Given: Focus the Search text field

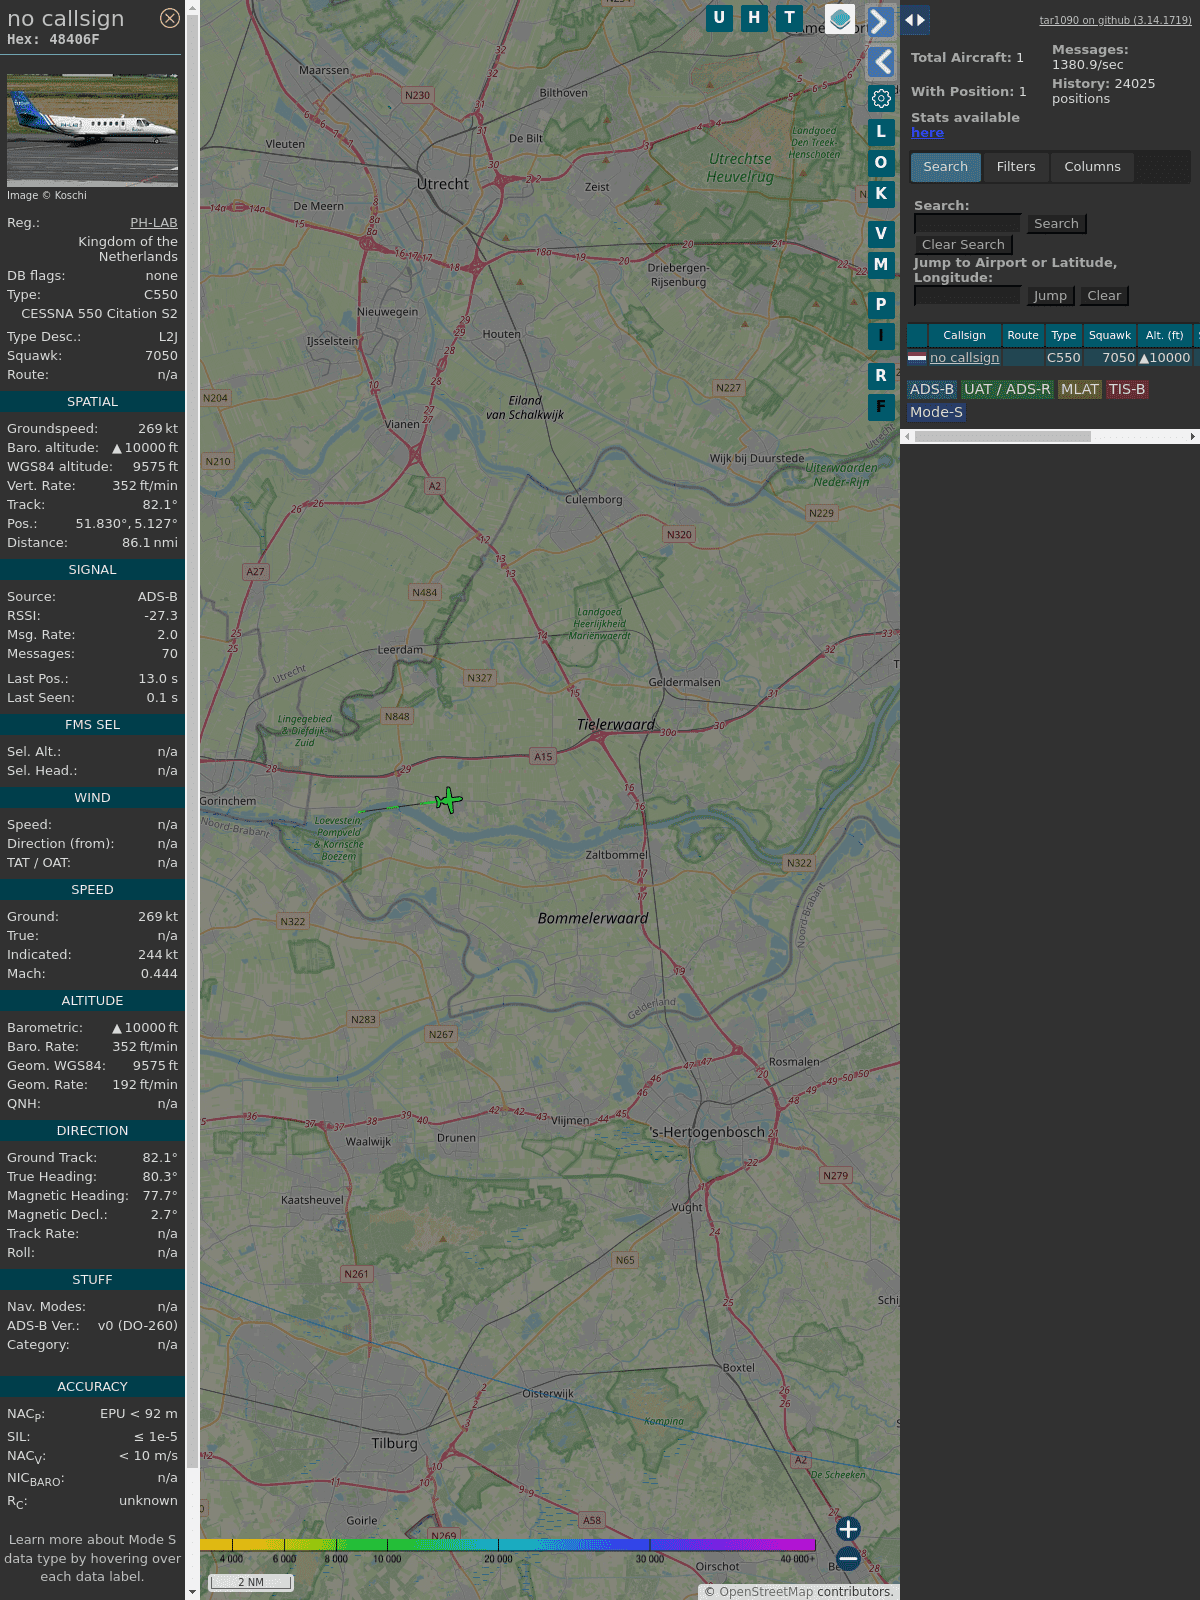Looking at the screenshot, I should (968, 224).
